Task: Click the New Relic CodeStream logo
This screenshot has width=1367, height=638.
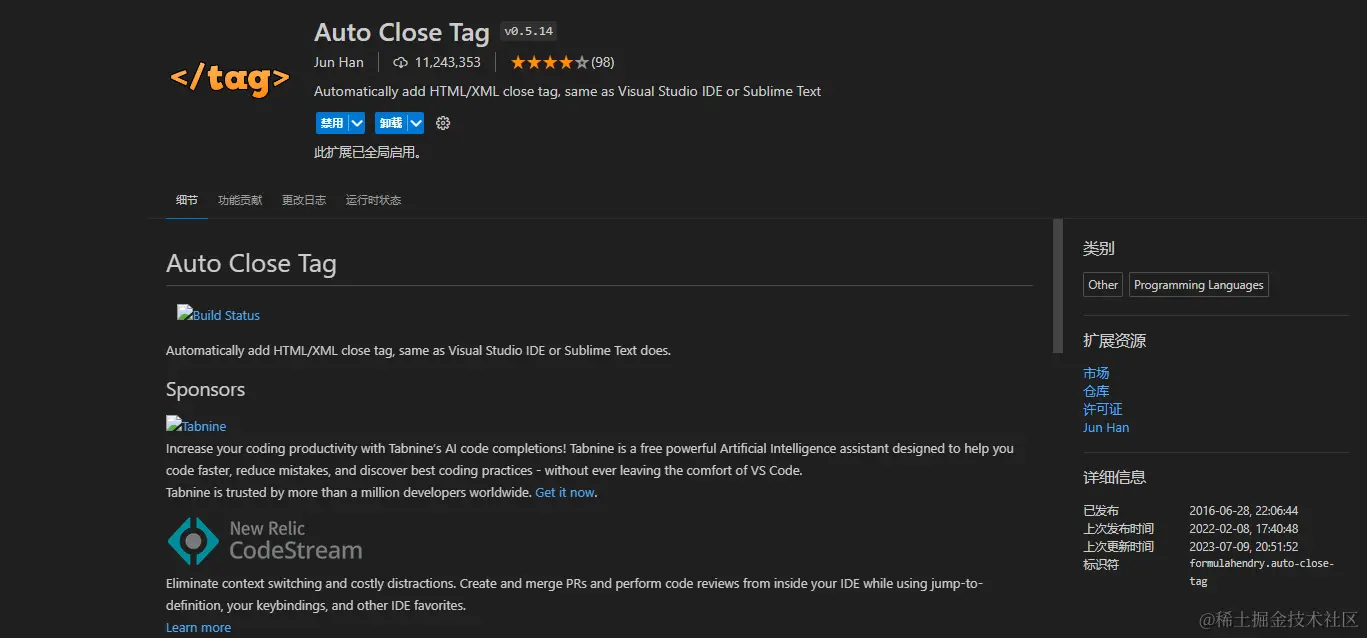Action: click(265, 540)
